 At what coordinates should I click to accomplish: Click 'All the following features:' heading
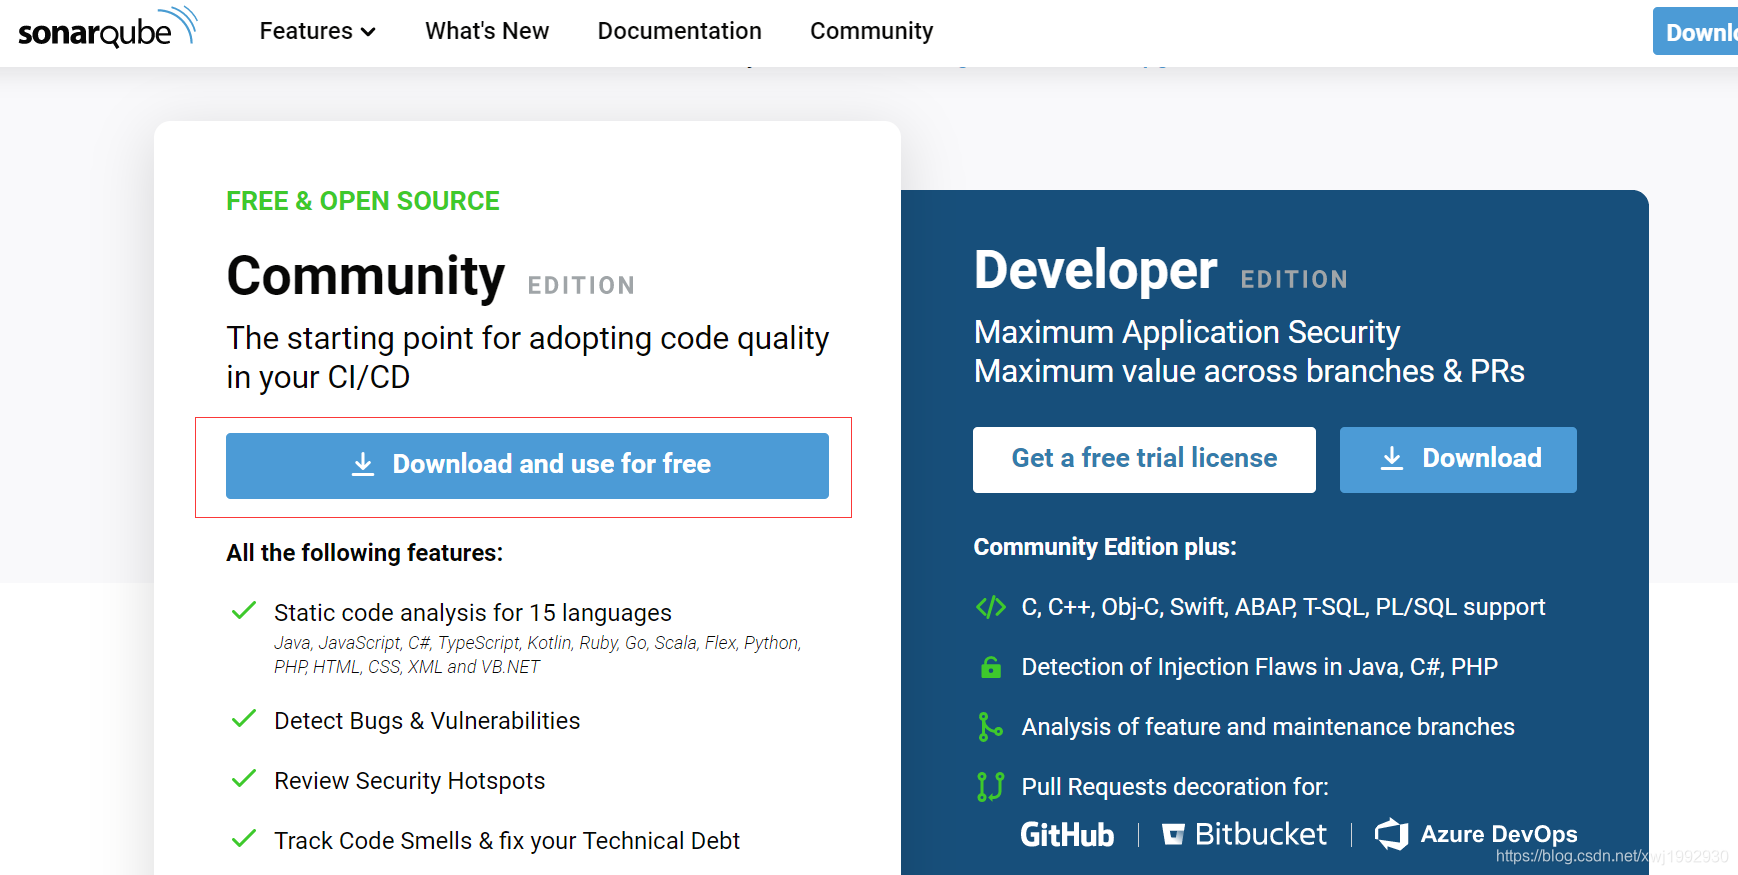365,553
